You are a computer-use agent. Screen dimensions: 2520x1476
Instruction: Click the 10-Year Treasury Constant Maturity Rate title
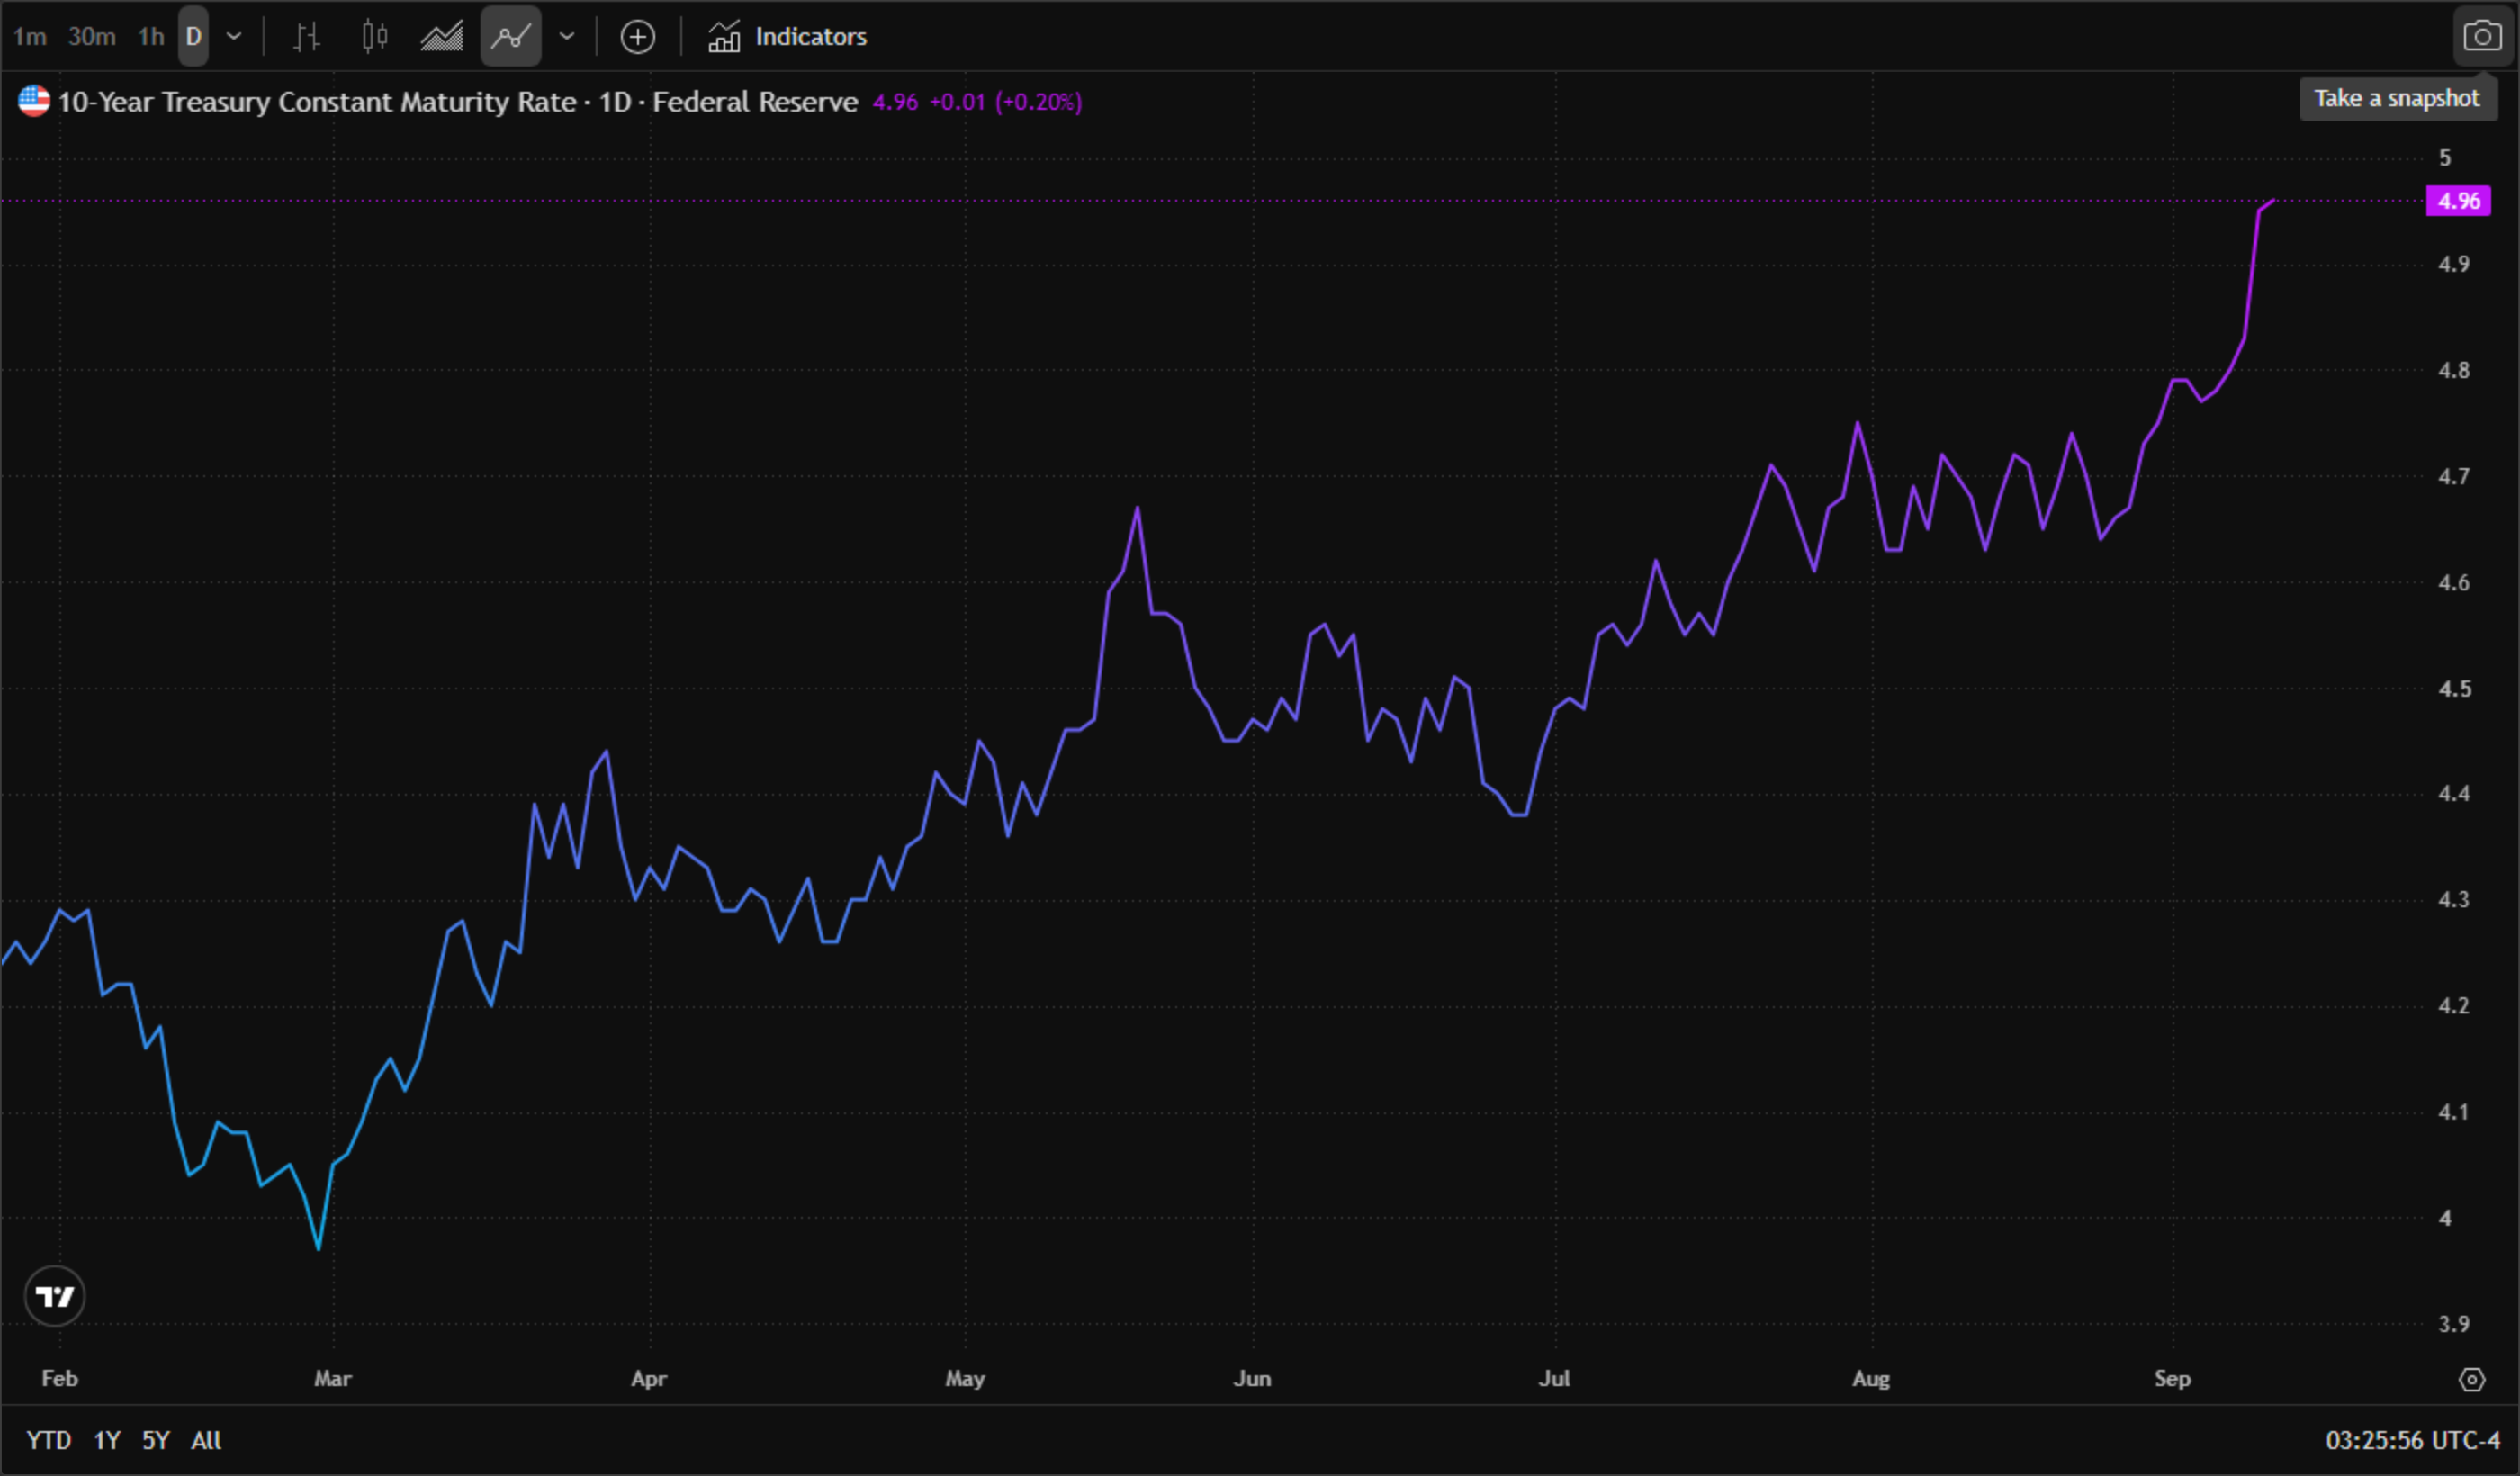coord(317,102)
